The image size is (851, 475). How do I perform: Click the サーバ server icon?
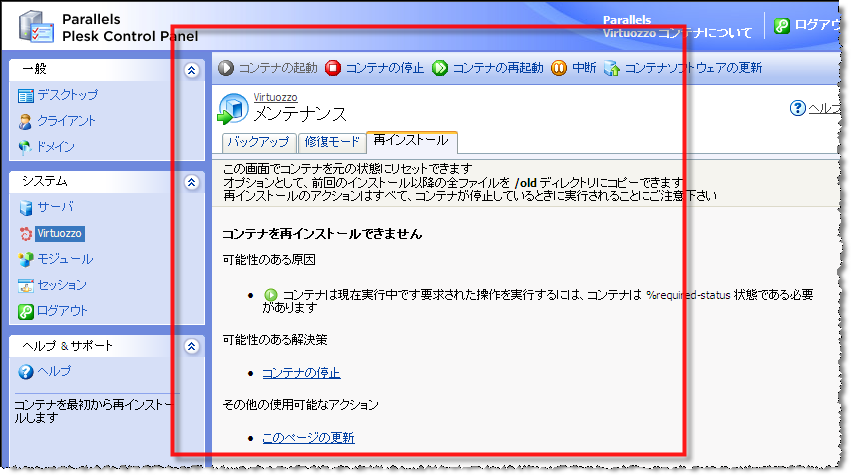[26, 207]
